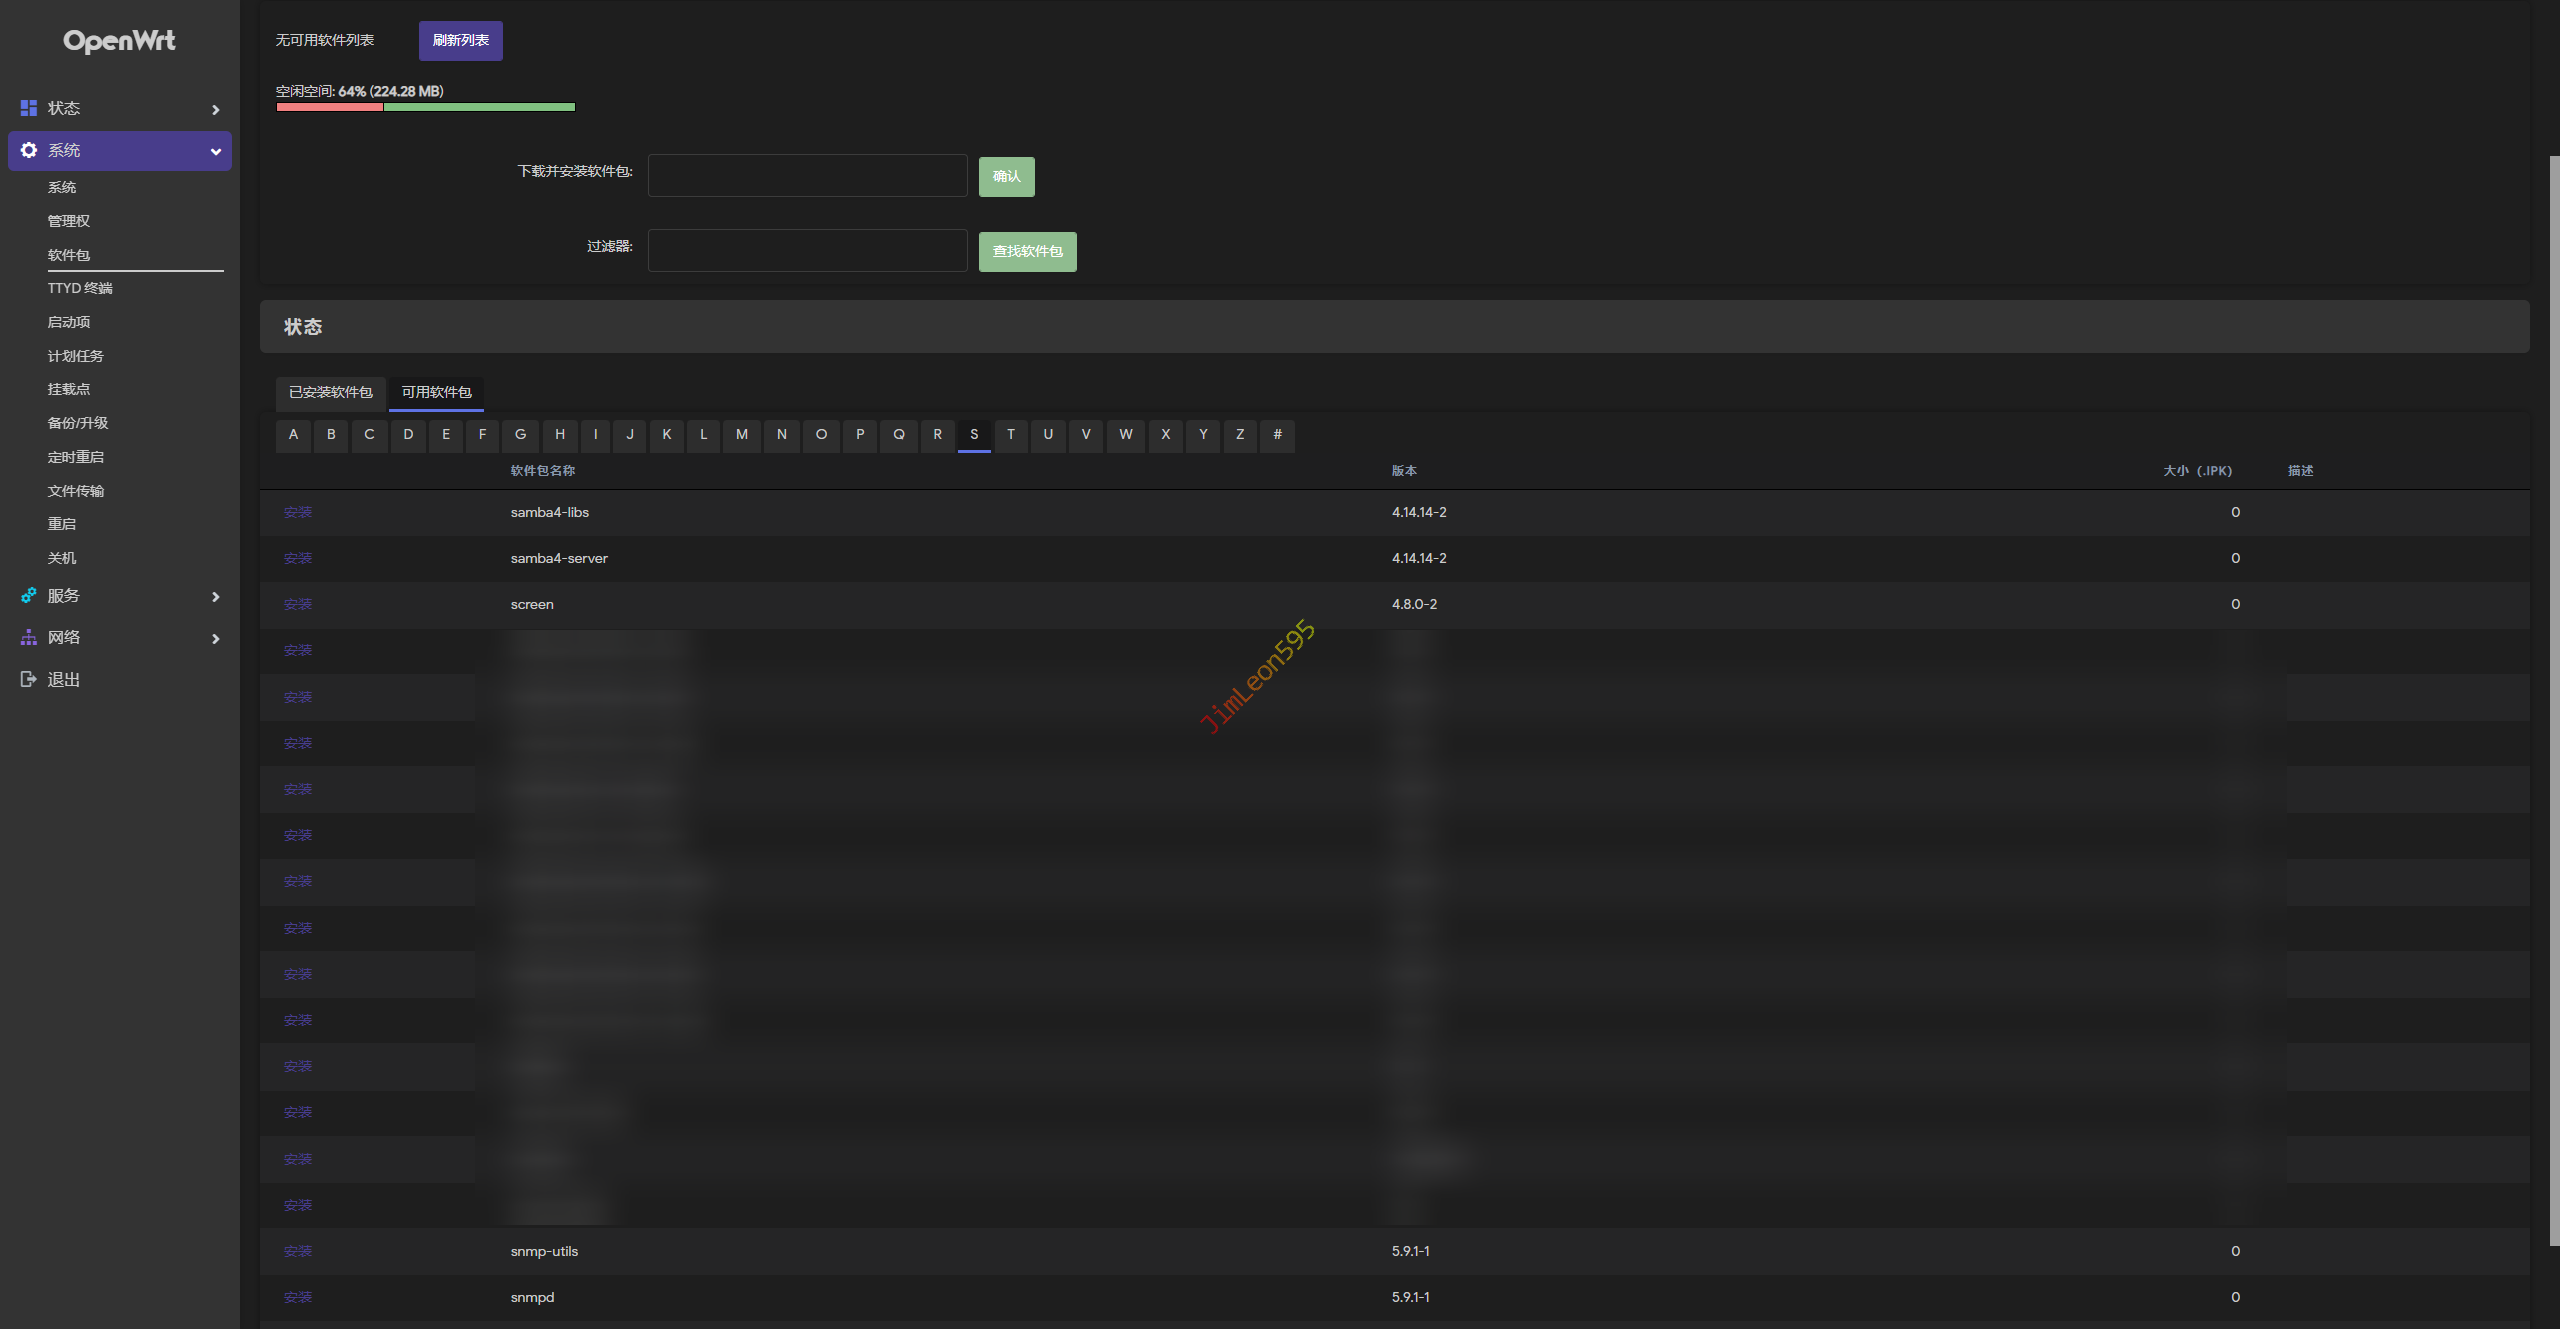2560x1329 pixels.
Task: Select the 可用软件包 tab
Action: coord(436,392)
